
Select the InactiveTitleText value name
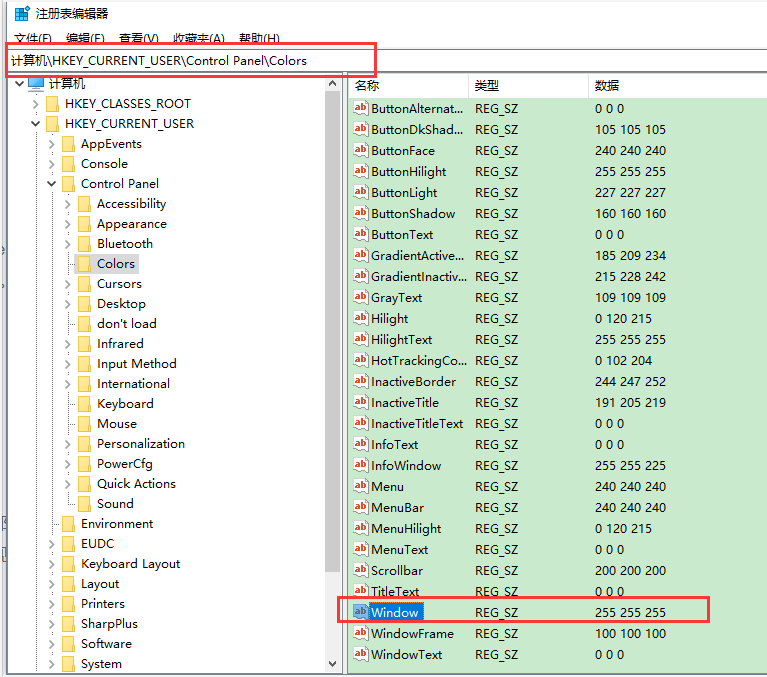coord(417,424)
